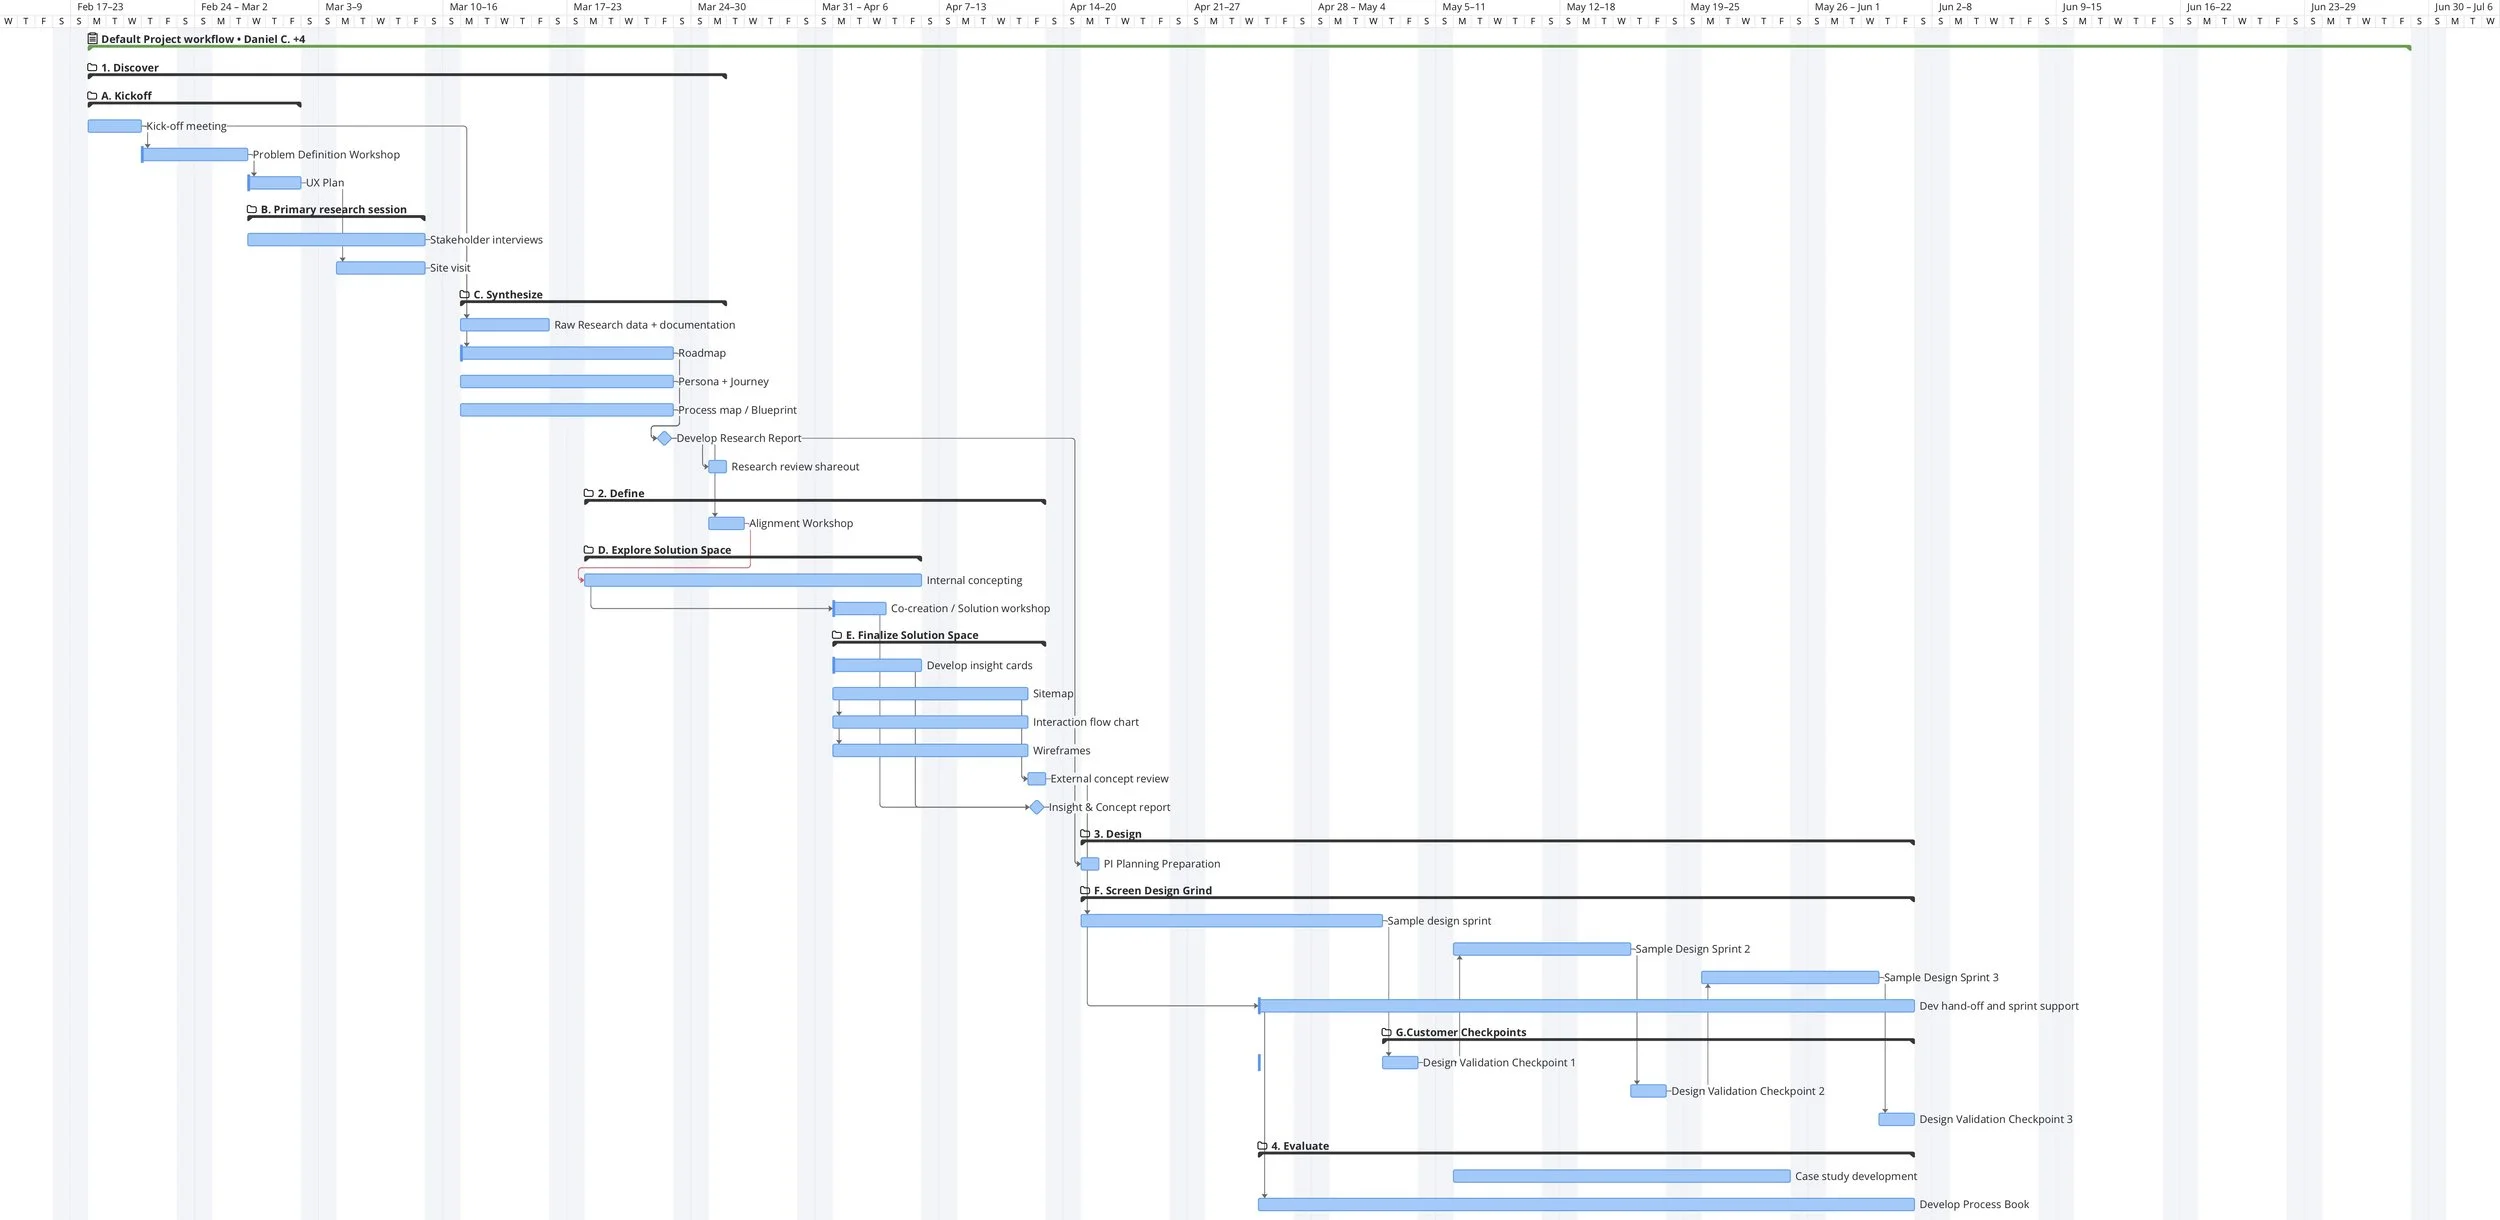Click the May 26 – Jun 1 week header
Viewport: 2500px width, 1220px height.
pyautogui.click(x=1846, y=7)
